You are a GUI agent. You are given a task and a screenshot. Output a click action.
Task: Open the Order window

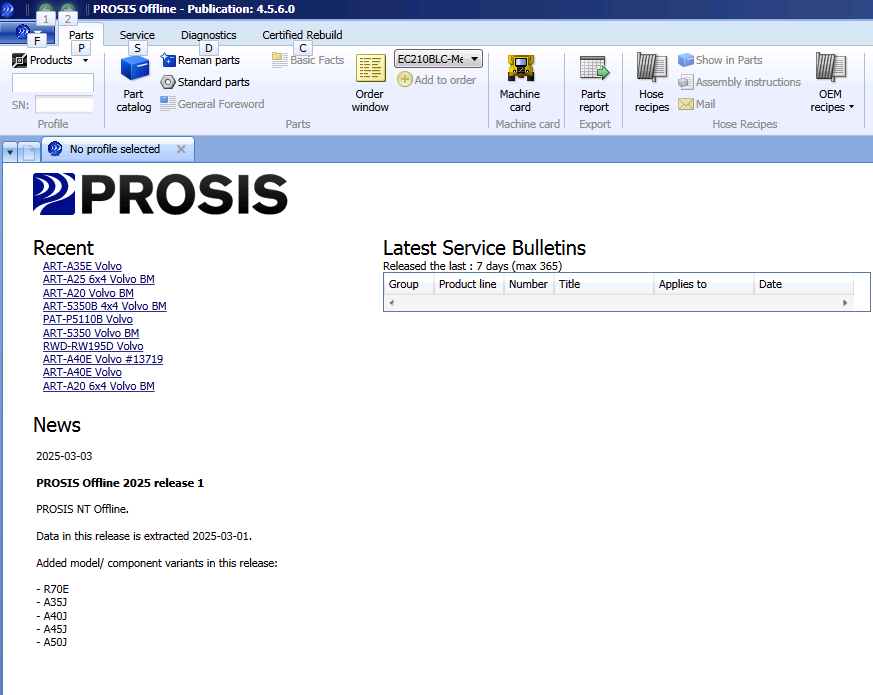370,84
